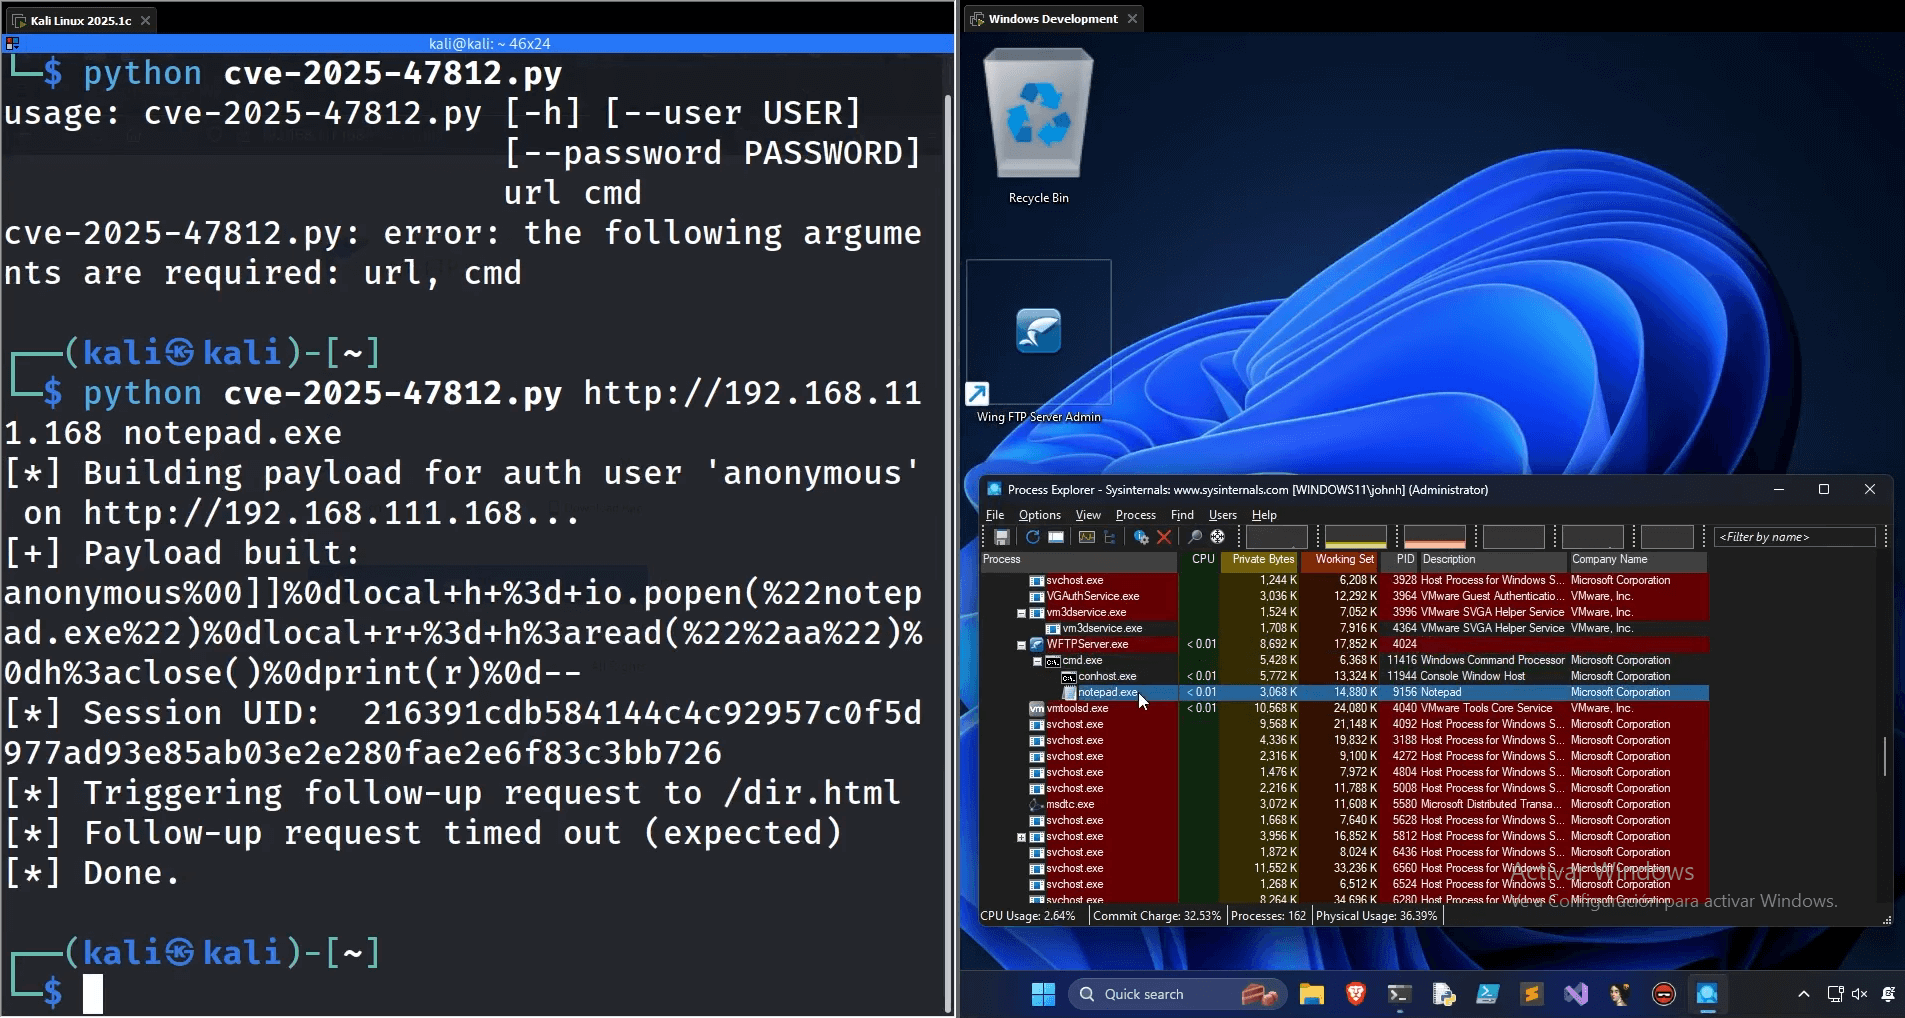Click the crosshair Find Window's Process icon

1218,537
